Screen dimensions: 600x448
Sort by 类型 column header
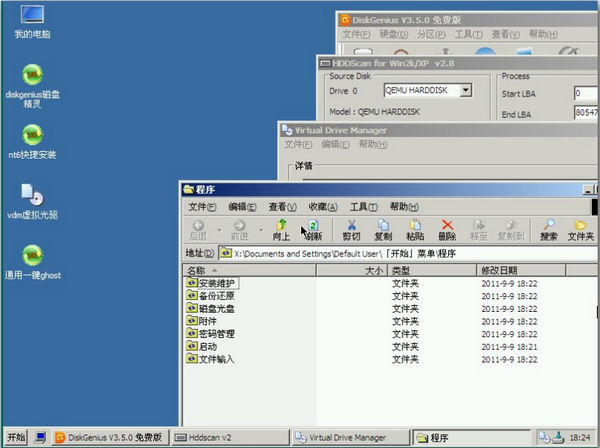coord(432,270)
